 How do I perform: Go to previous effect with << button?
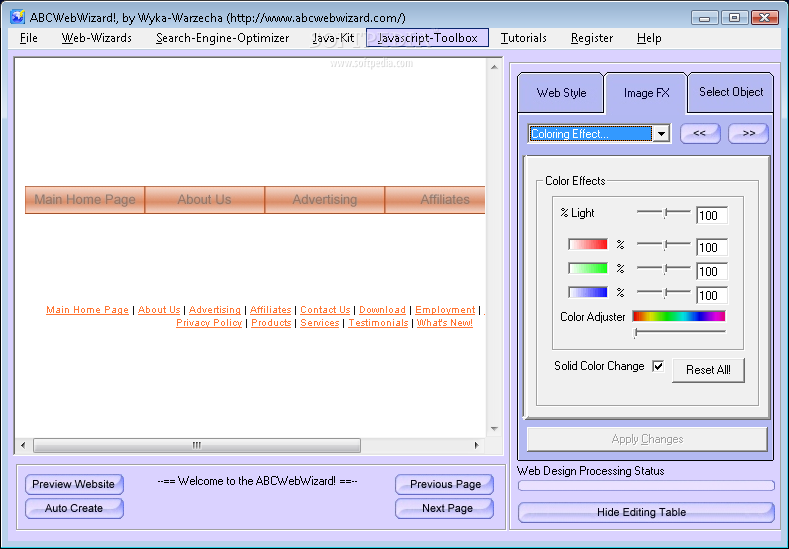pos(699,134)
